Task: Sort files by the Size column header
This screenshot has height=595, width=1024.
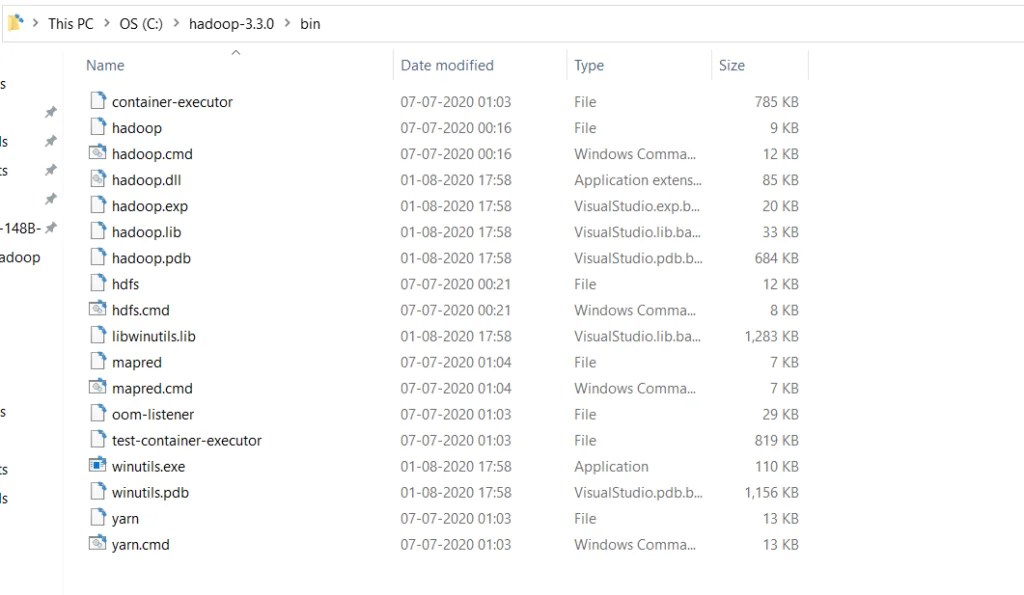Action: (x=731, y=65)
